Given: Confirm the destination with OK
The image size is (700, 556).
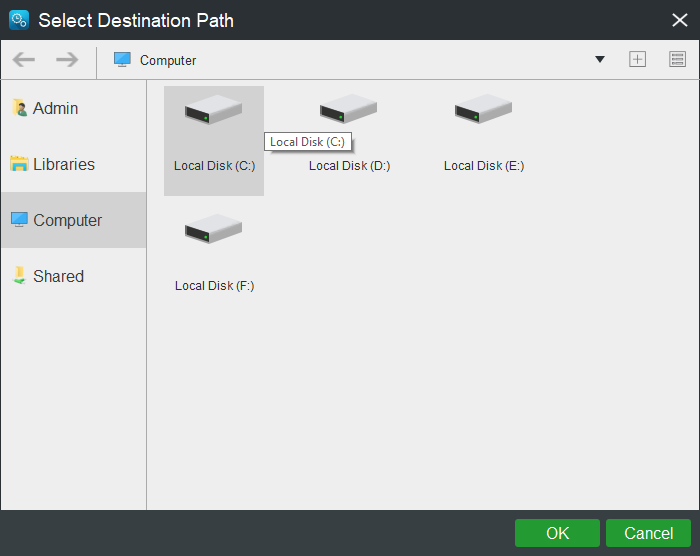Looking at the screenshot, I should click(x=557, y=533).
